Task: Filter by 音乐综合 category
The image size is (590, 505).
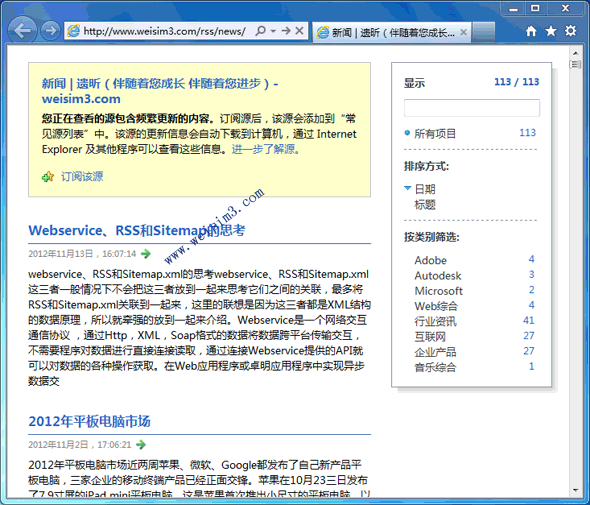Action: coord(435,367)
